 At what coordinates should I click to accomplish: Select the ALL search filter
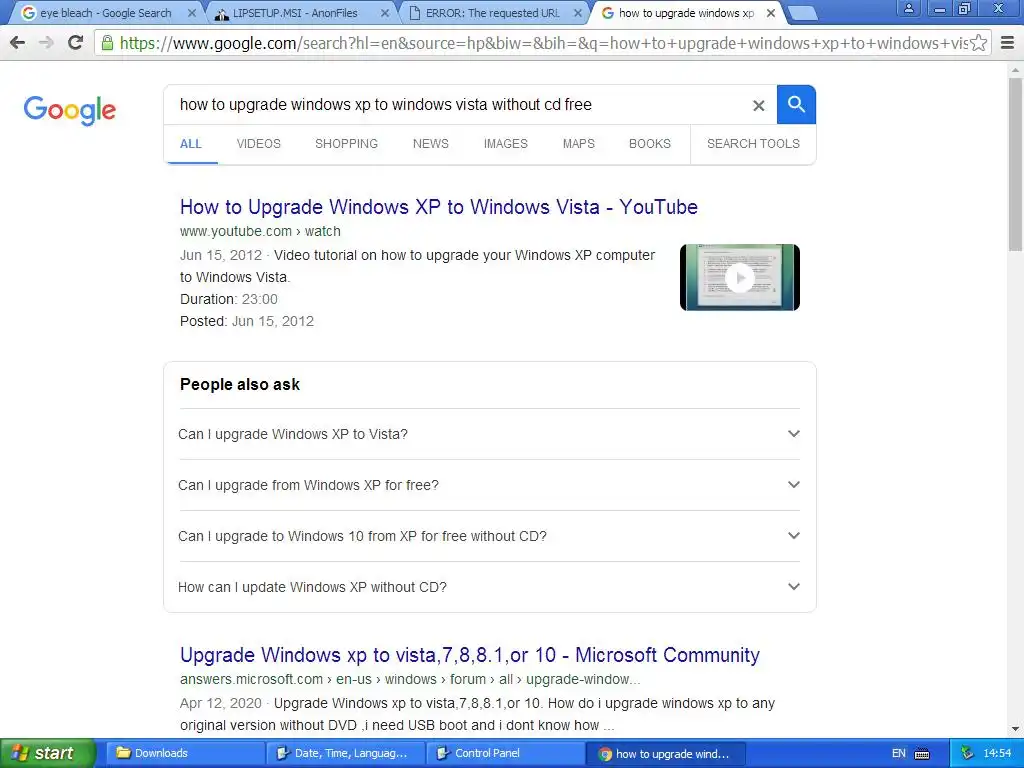(191, 144)
